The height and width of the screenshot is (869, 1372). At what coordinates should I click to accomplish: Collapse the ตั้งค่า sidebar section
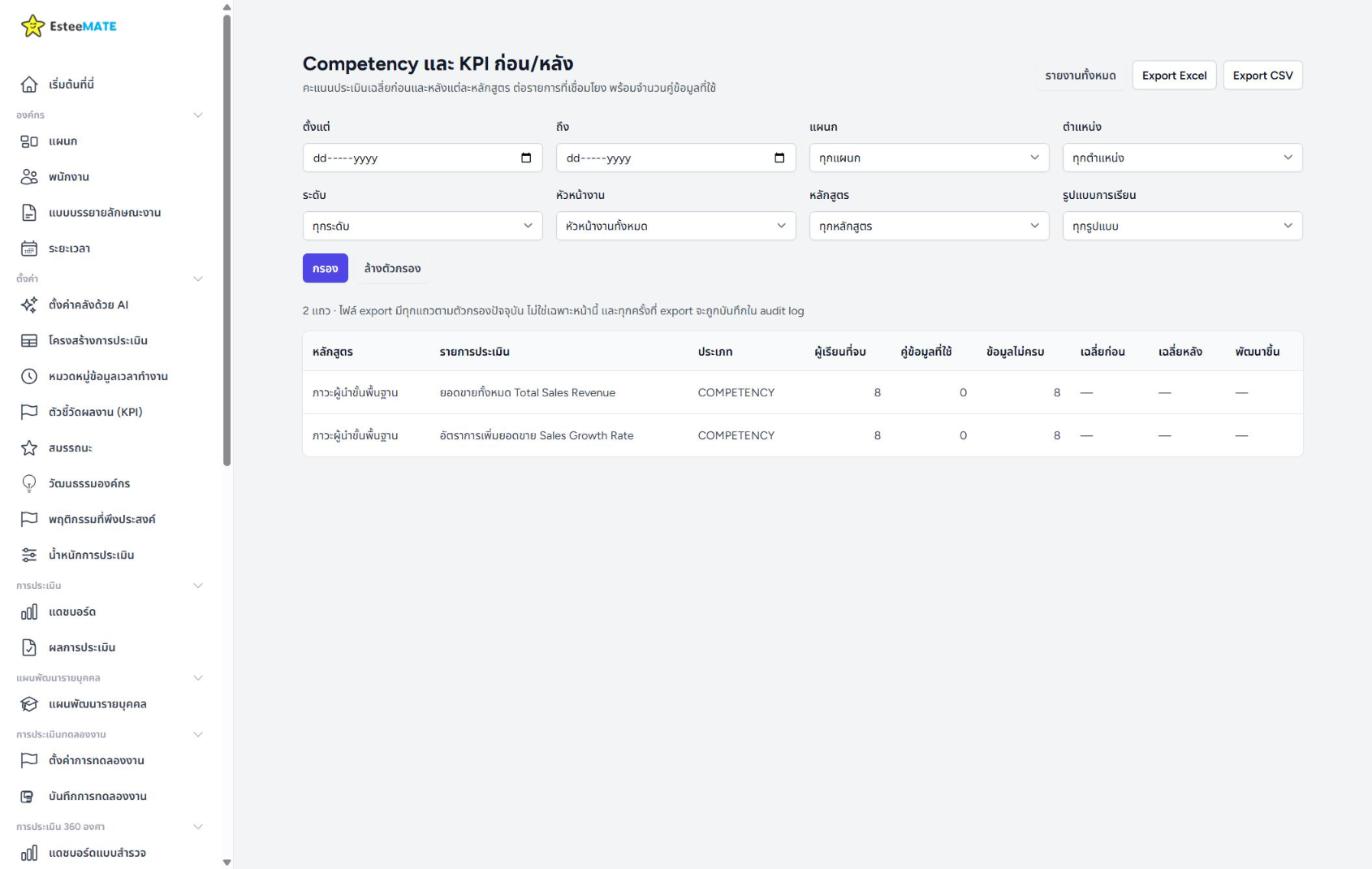[198, 279]
